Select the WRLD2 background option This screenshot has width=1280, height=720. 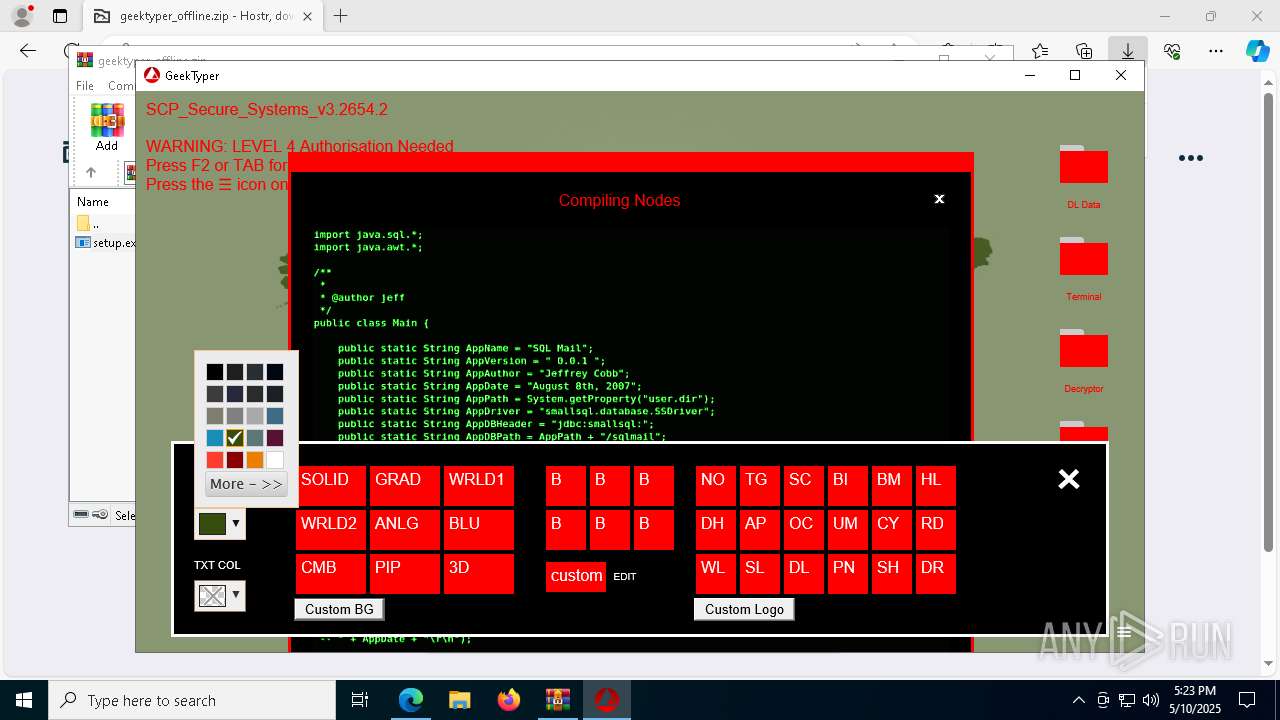pos(331,530)
